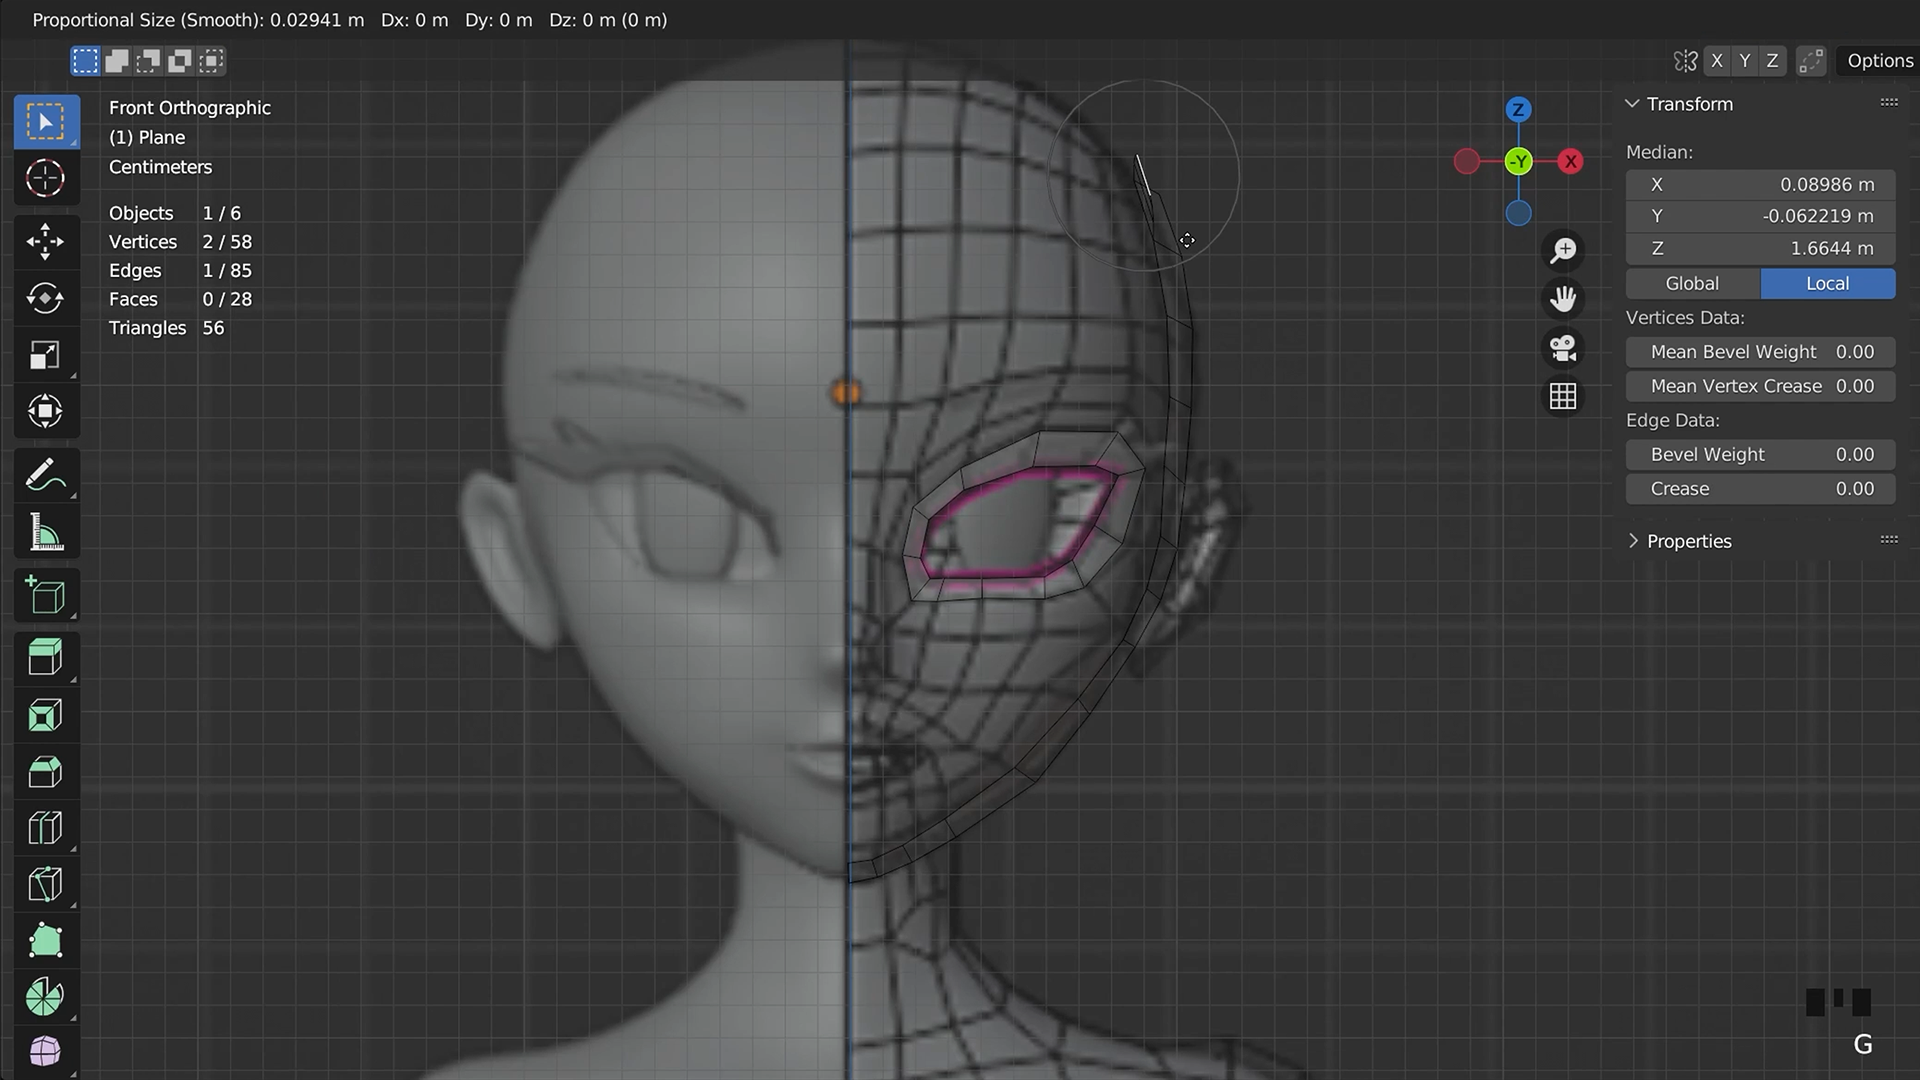Activate the Annotate pencil tool
Viewport: 1920px width, 1080px height.
[46, 474]
